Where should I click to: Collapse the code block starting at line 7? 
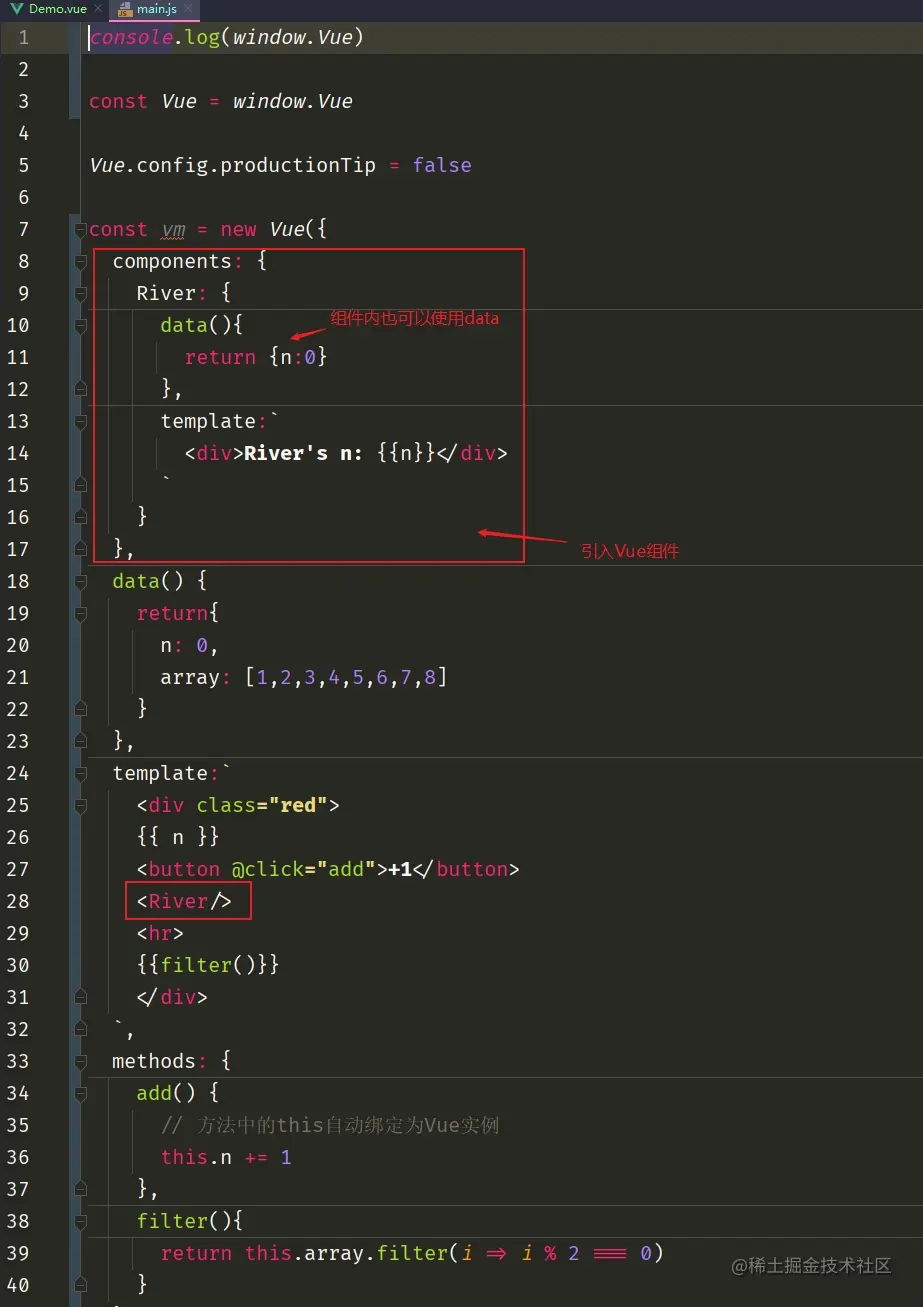pyautogui.click(x=80, y=230)
